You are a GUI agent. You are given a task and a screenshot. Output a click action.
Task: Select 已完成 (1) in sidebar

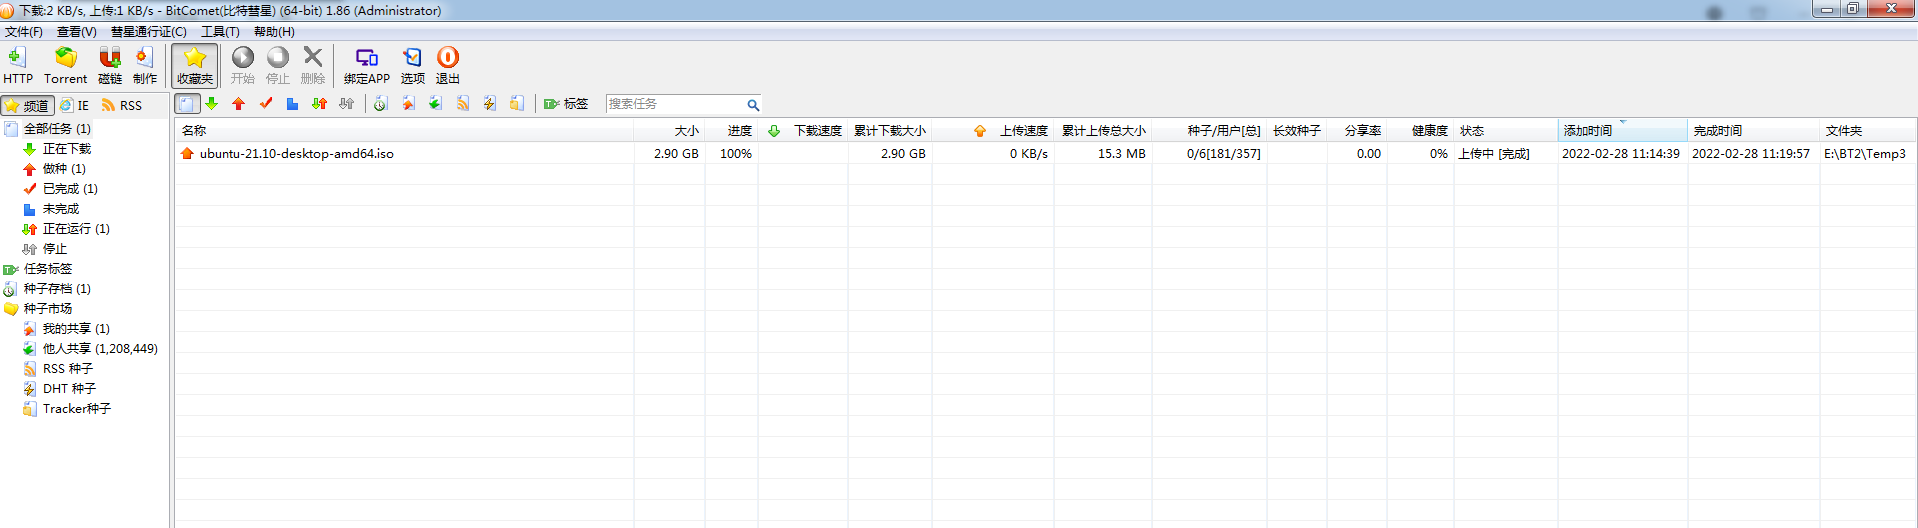pos(70,189)
